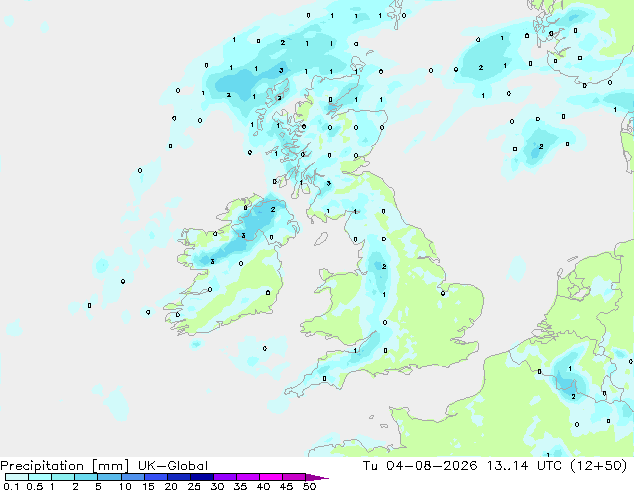The image size is (634, 490).
Task: Click the '50' legend label
Action: point(309,486)
